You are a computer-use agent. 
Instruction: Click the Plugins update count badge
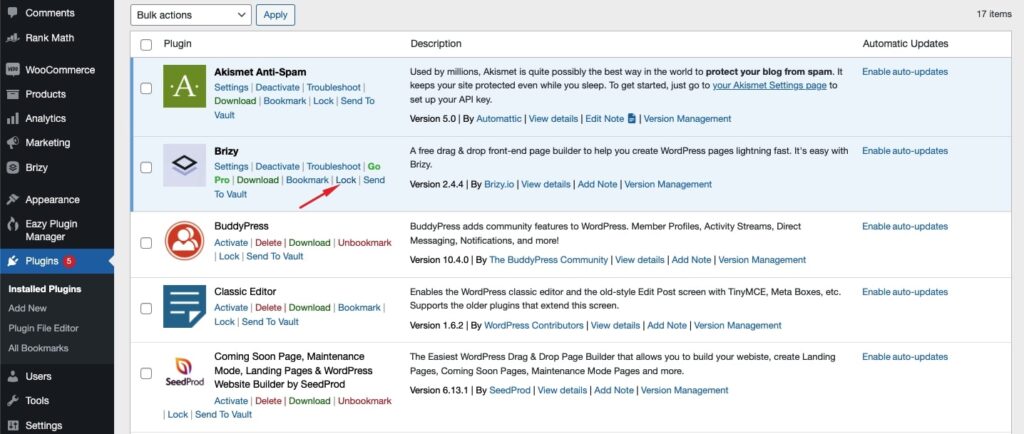click(x=69, y=261)
